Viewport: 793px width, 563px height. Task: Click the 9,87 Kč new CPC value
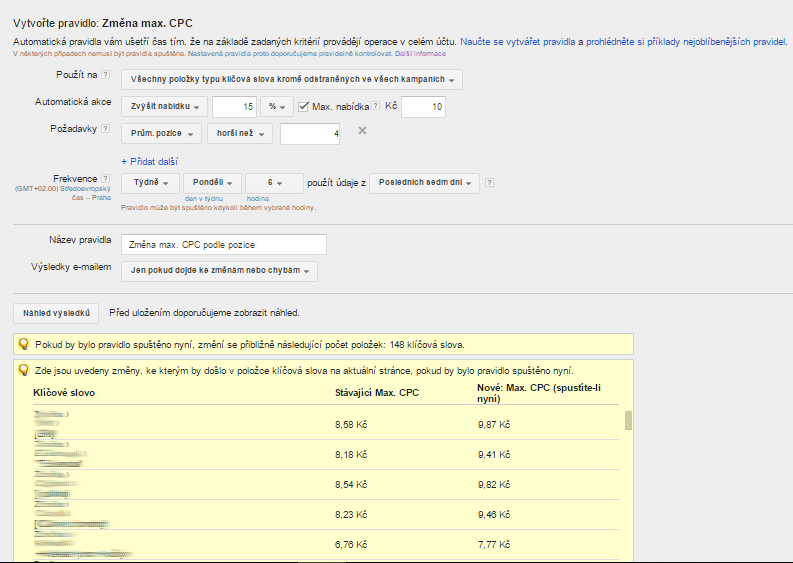[494, 424]
